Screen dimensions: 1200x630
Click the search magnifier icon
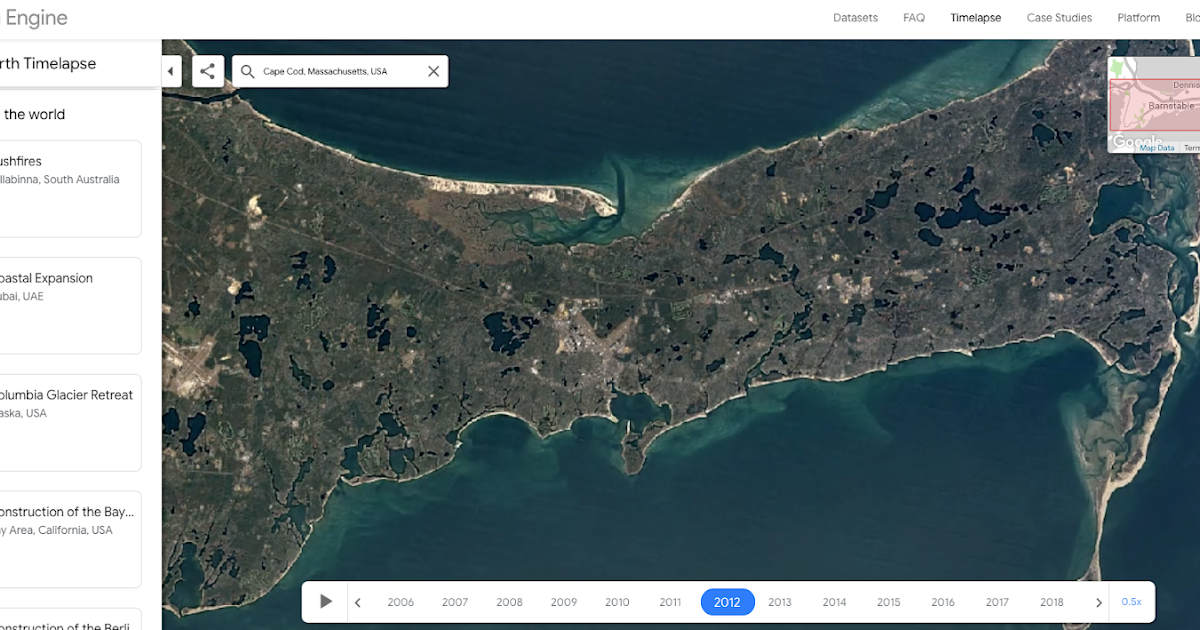246,71
